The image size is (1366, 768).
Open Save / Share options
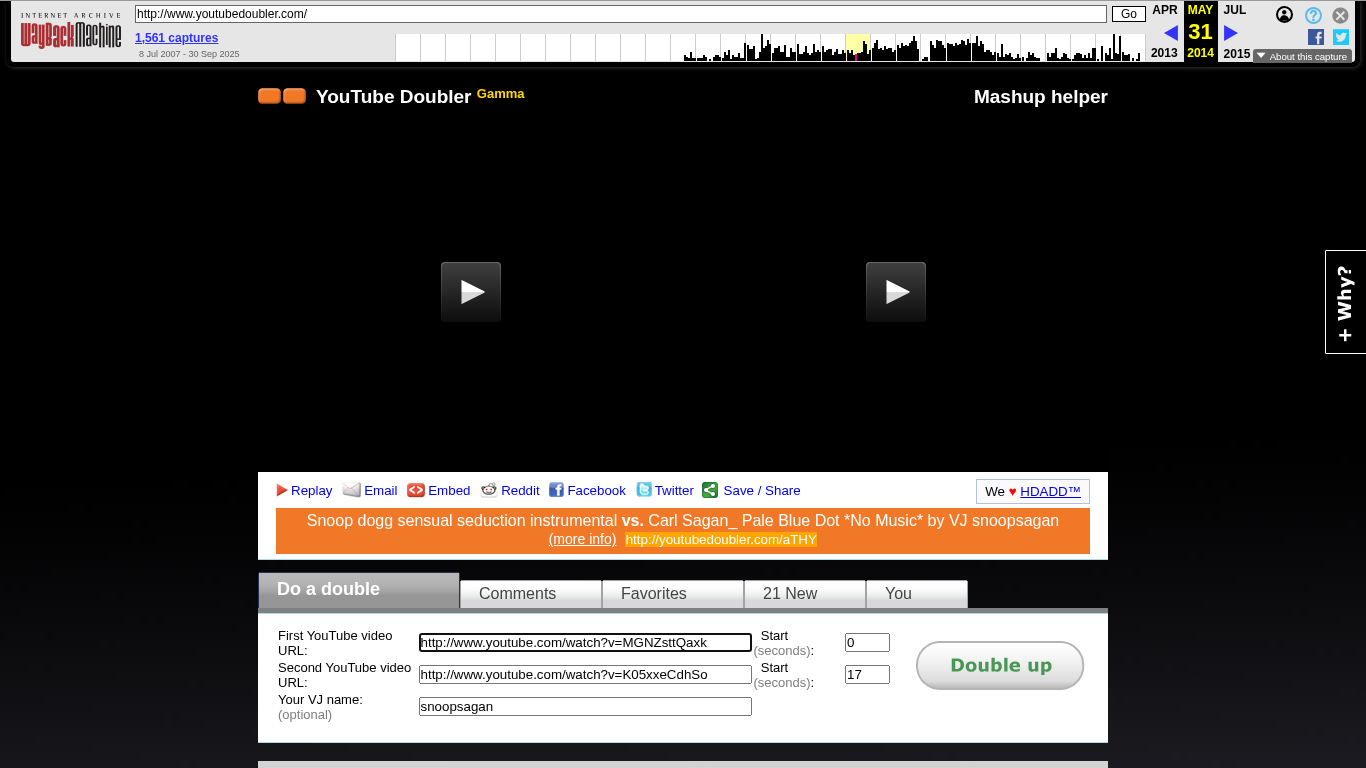[x=751, y=490]
